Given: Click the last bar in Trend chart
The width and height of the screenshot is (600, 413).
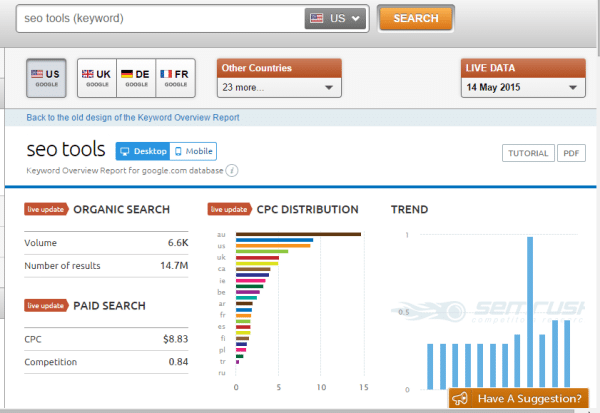Looking at the screenshot, I should [567, 354].
